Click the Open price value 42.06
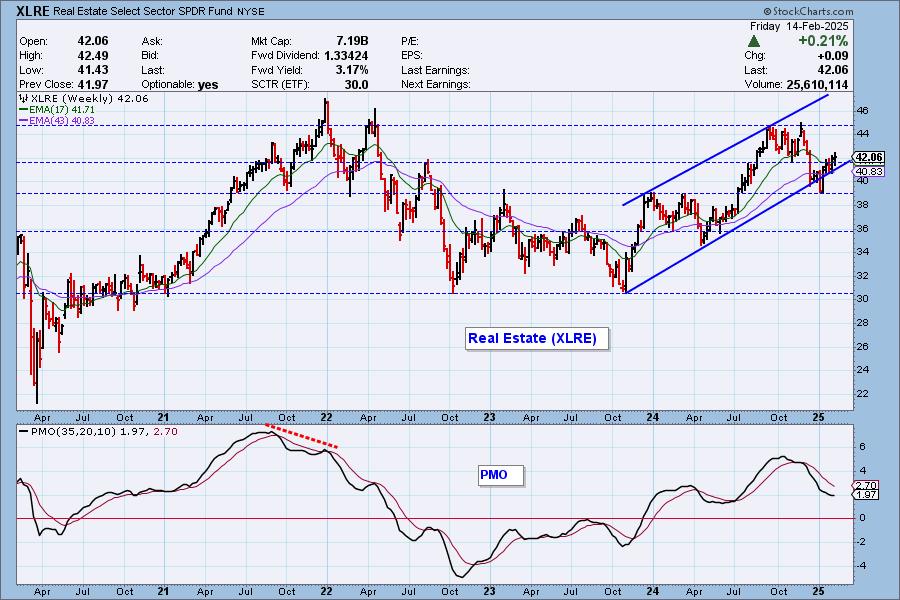 (93, 41)
